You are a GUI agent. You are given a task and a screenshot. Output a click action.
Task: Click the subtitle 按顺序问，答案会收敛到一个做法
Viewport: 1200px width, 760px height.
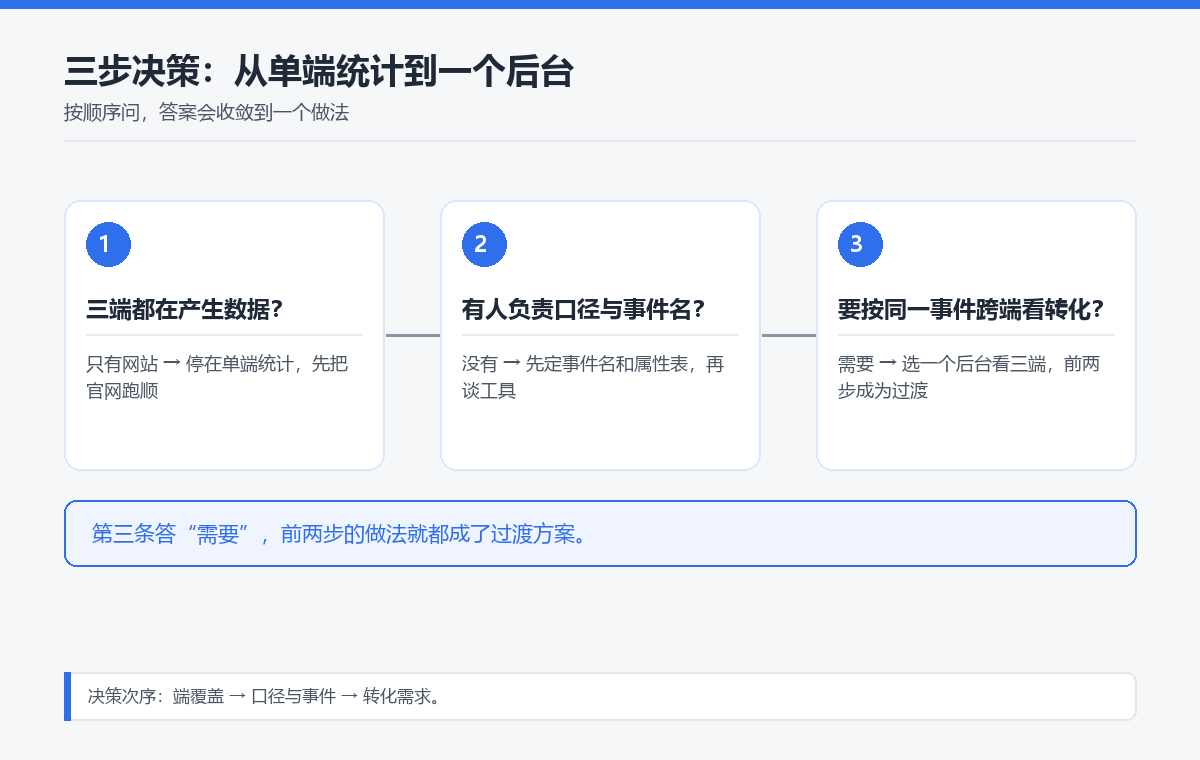(206, 113)
